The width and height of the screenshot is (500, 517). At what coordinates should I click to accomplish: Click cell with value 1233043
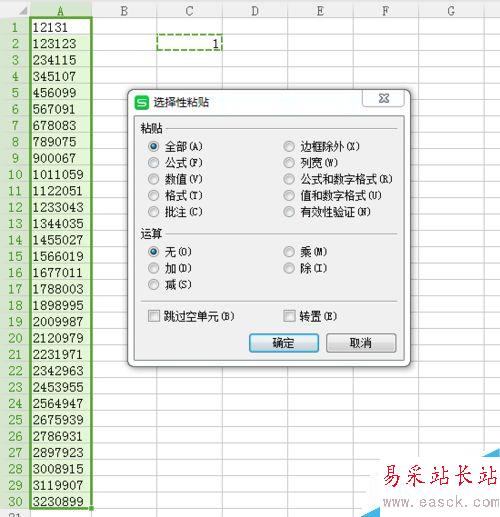pos(61,207)
